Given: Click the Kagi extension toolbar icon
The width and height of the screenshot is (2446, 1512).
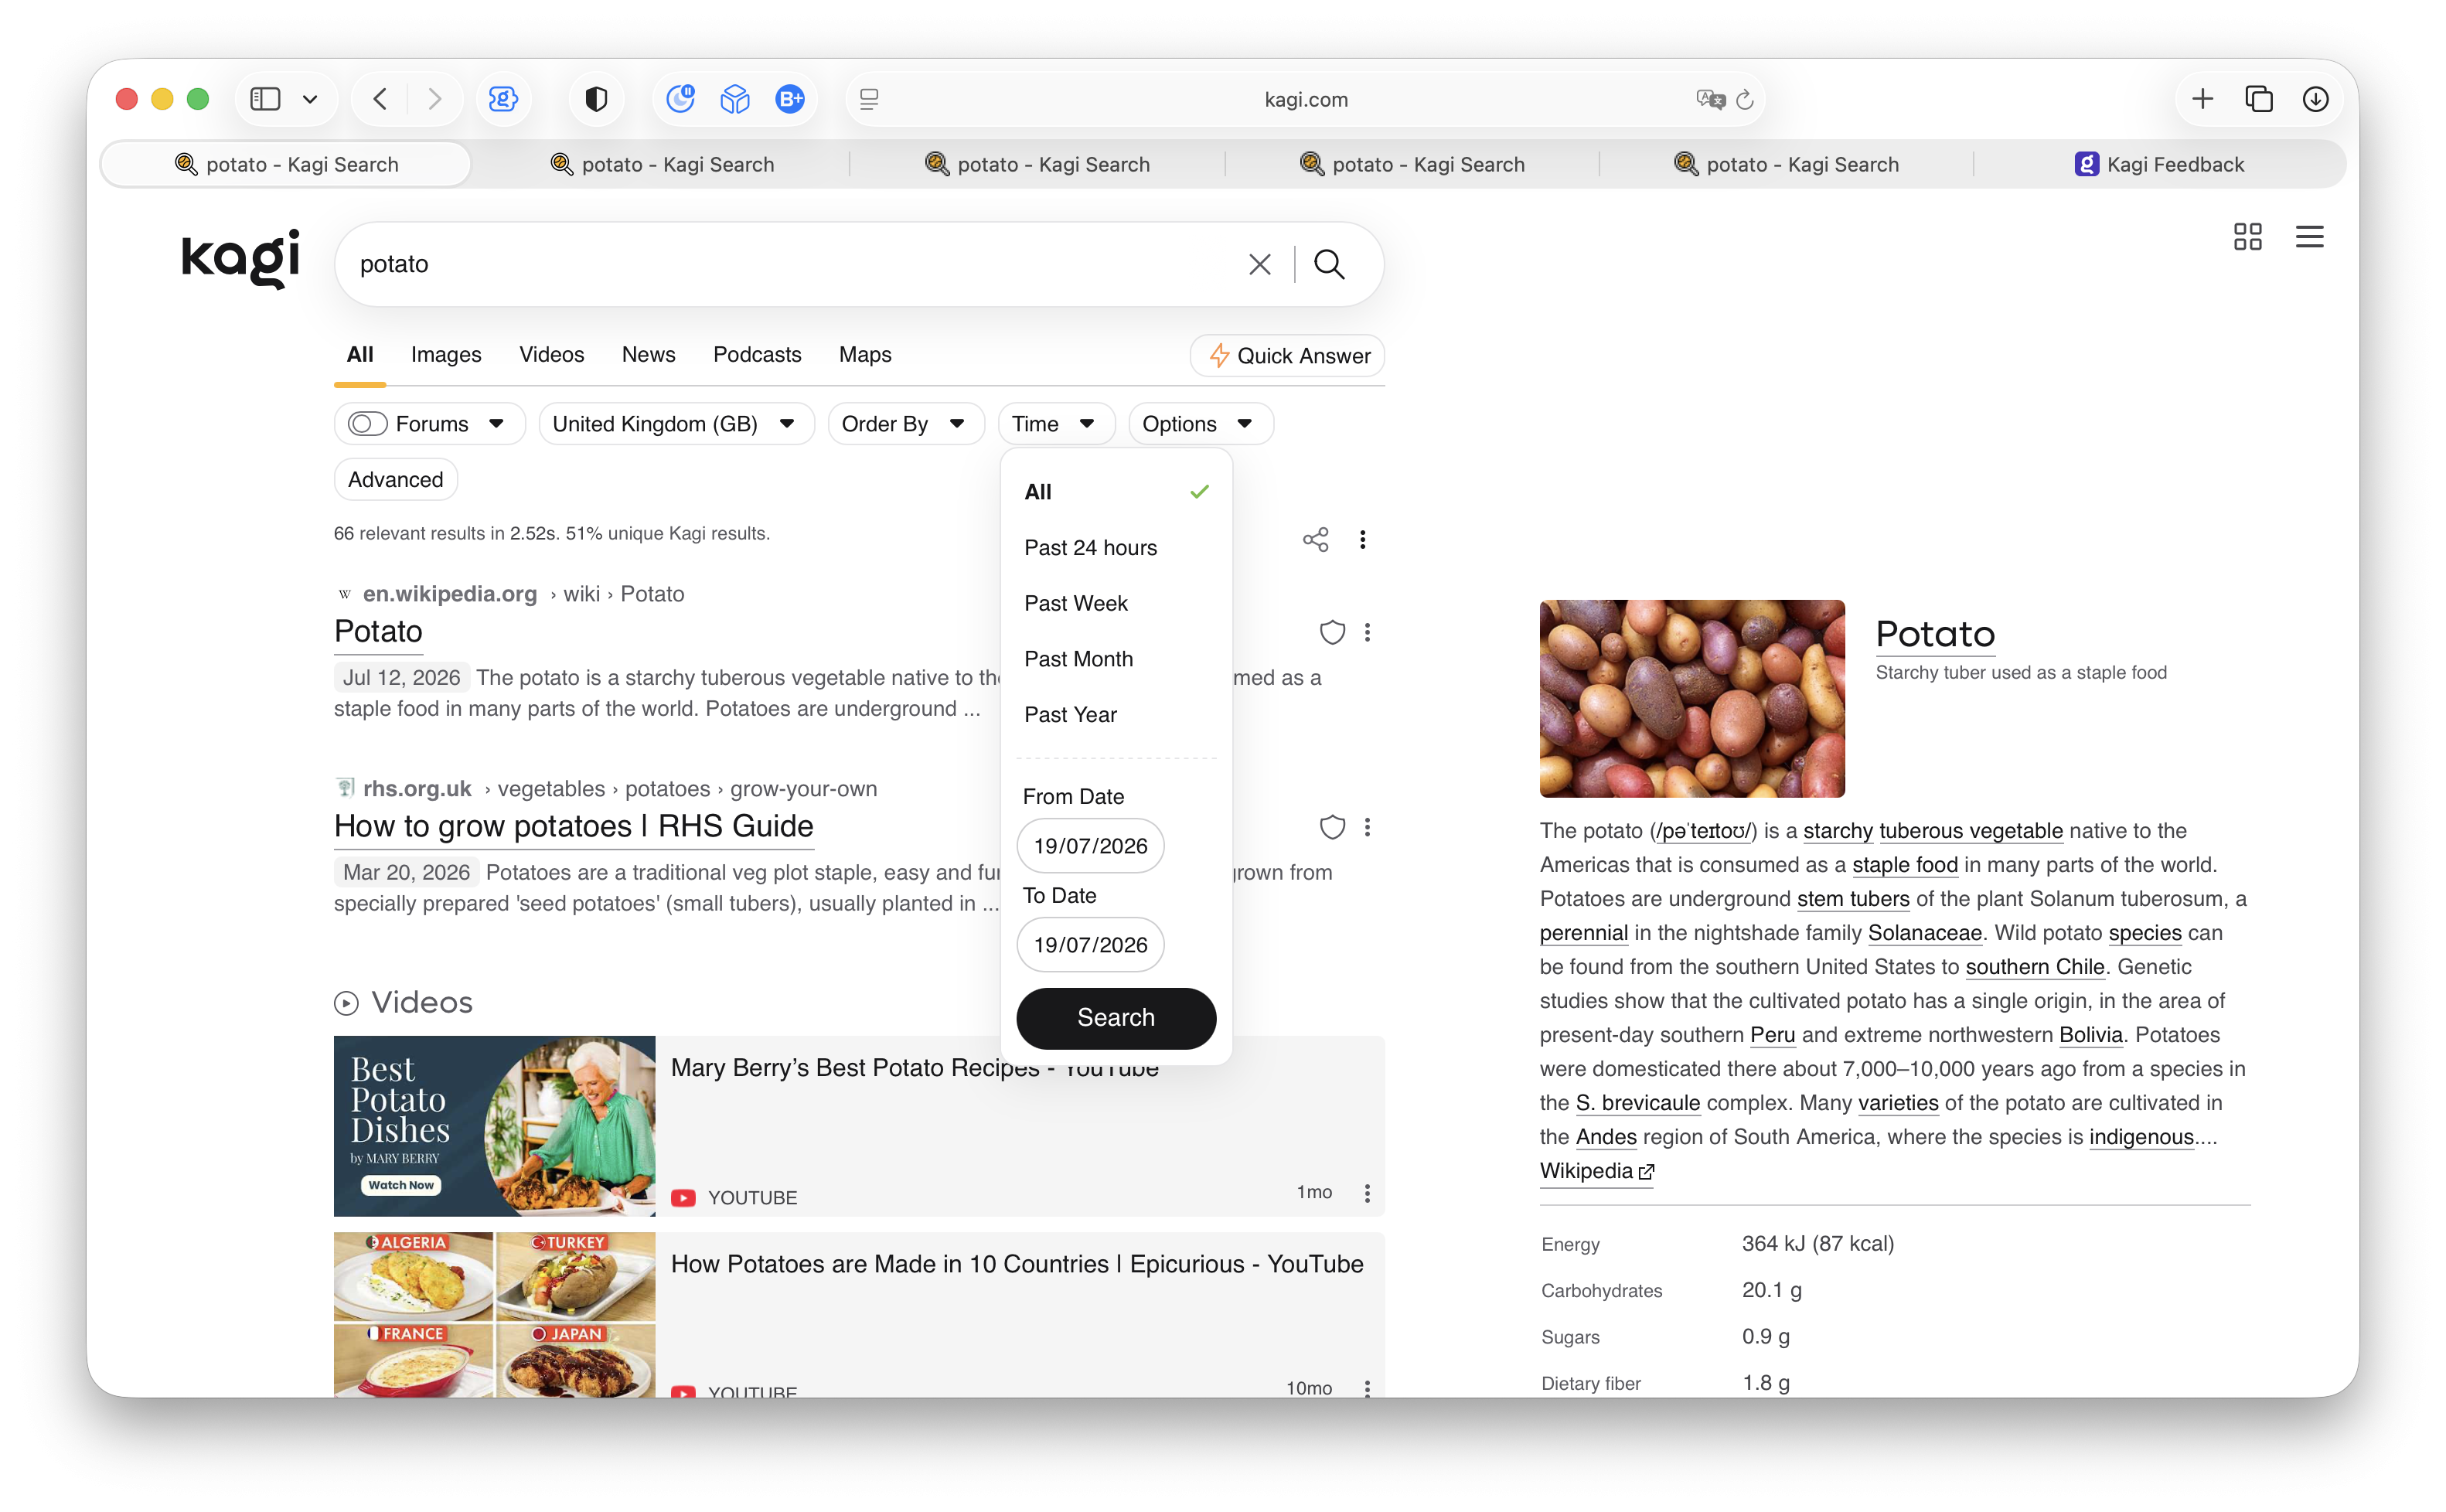Looking at the screenshot, I should [x=503, y=99].
